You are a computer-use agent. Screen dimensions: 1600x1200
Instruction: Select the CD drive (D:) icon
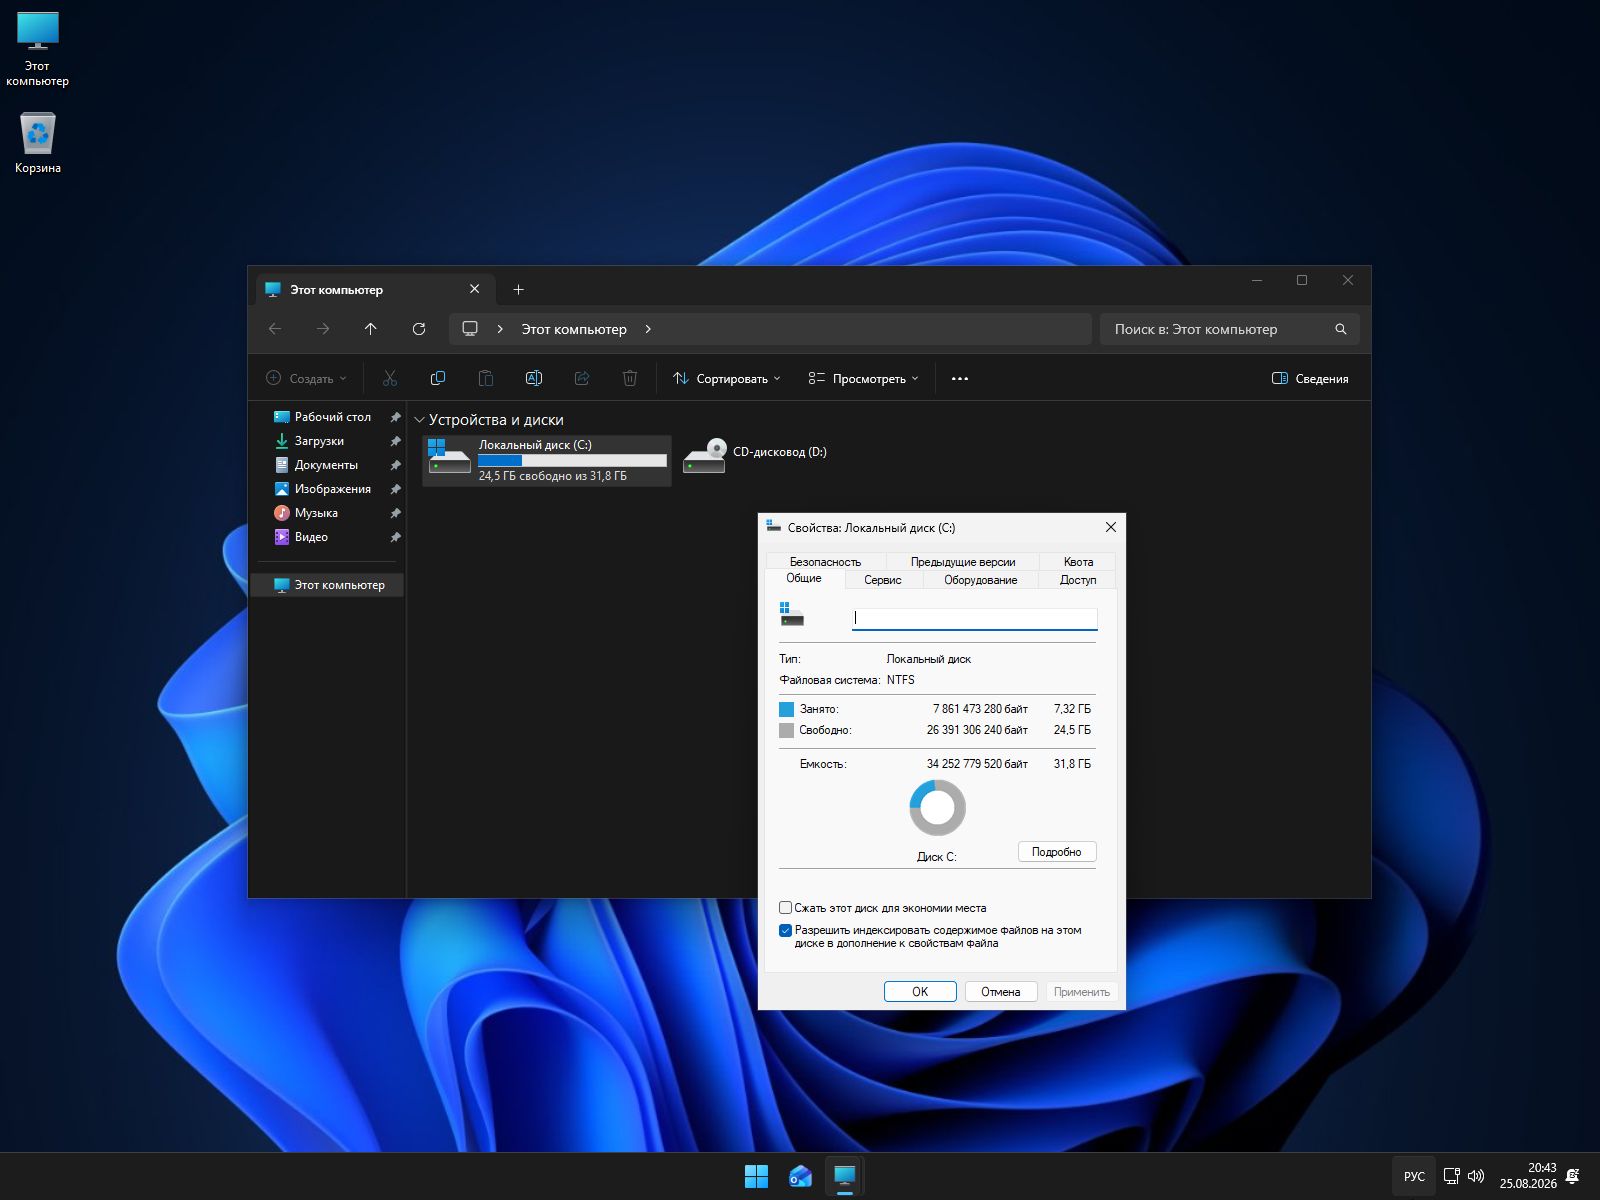[704, 456]
